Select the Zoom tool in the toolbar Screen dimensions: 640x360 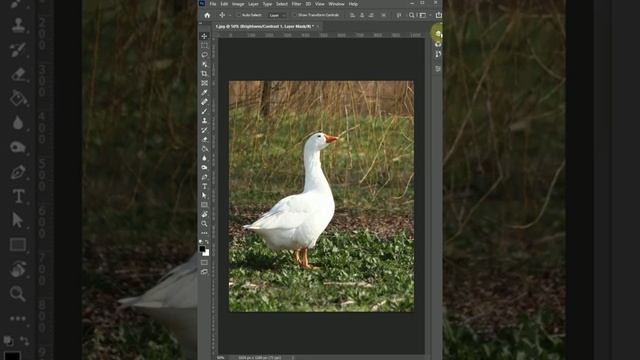pyautogui.click(x=204, y=224)
